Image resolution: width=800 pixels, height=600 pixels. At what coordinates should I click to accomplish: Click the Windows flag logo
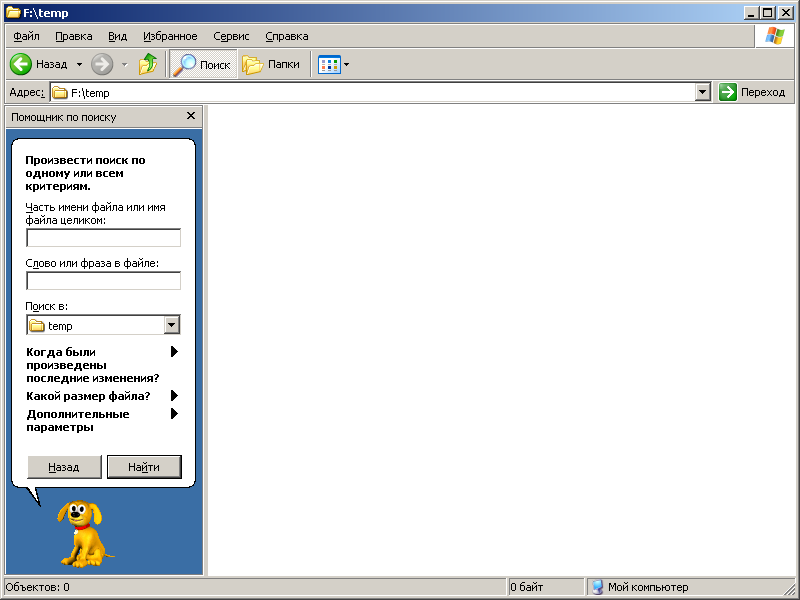pos(774,36)
